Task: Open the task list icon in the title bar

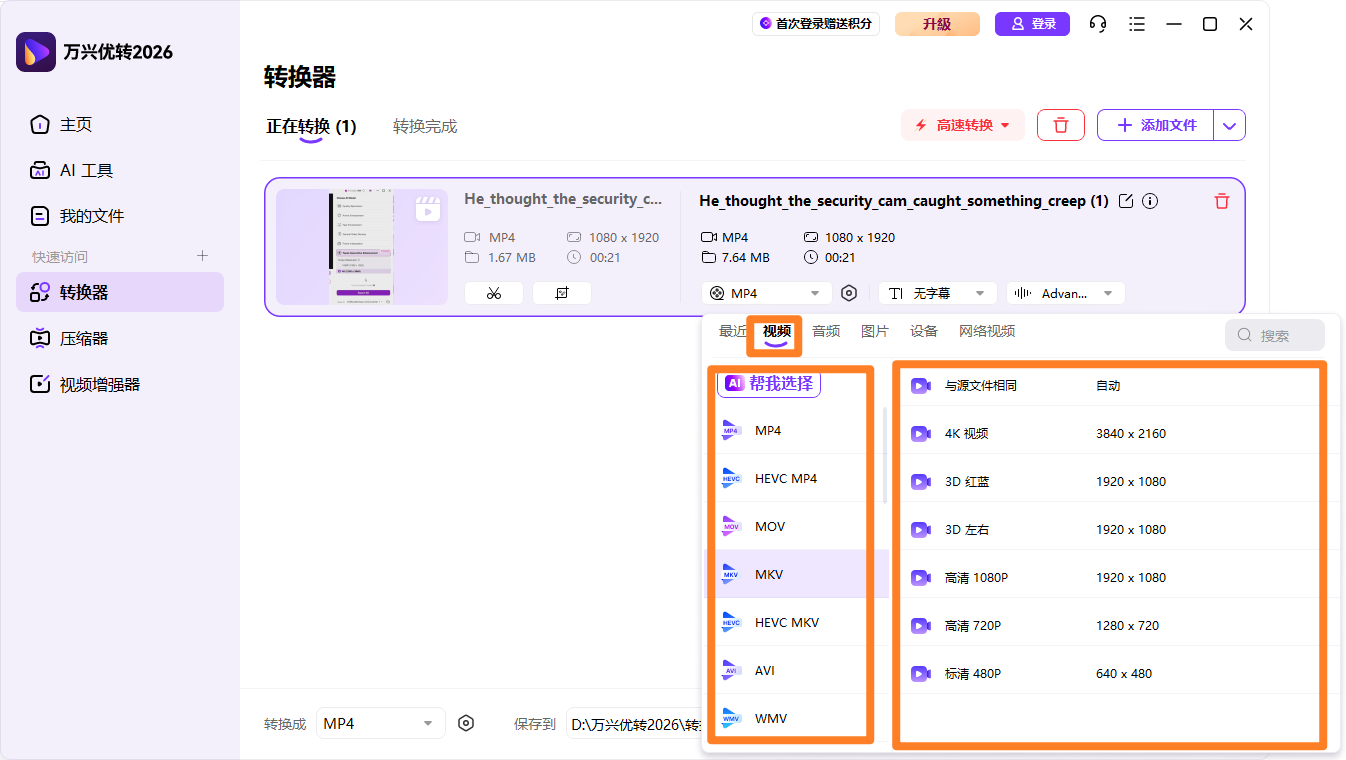Action: coord(1136,23)
